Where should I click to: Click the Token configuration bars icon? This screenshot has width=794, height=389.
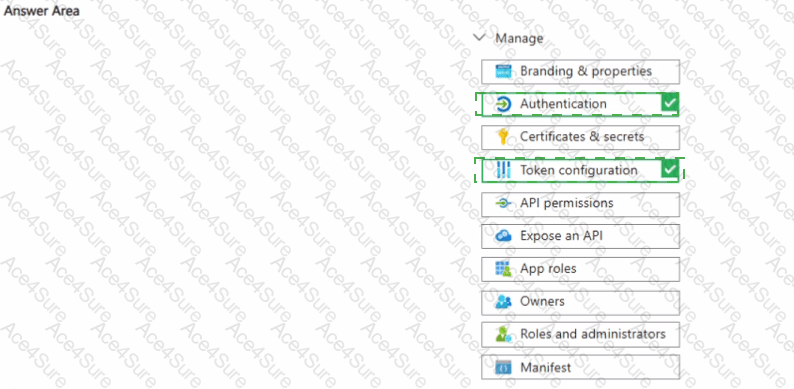pos(503,170)
